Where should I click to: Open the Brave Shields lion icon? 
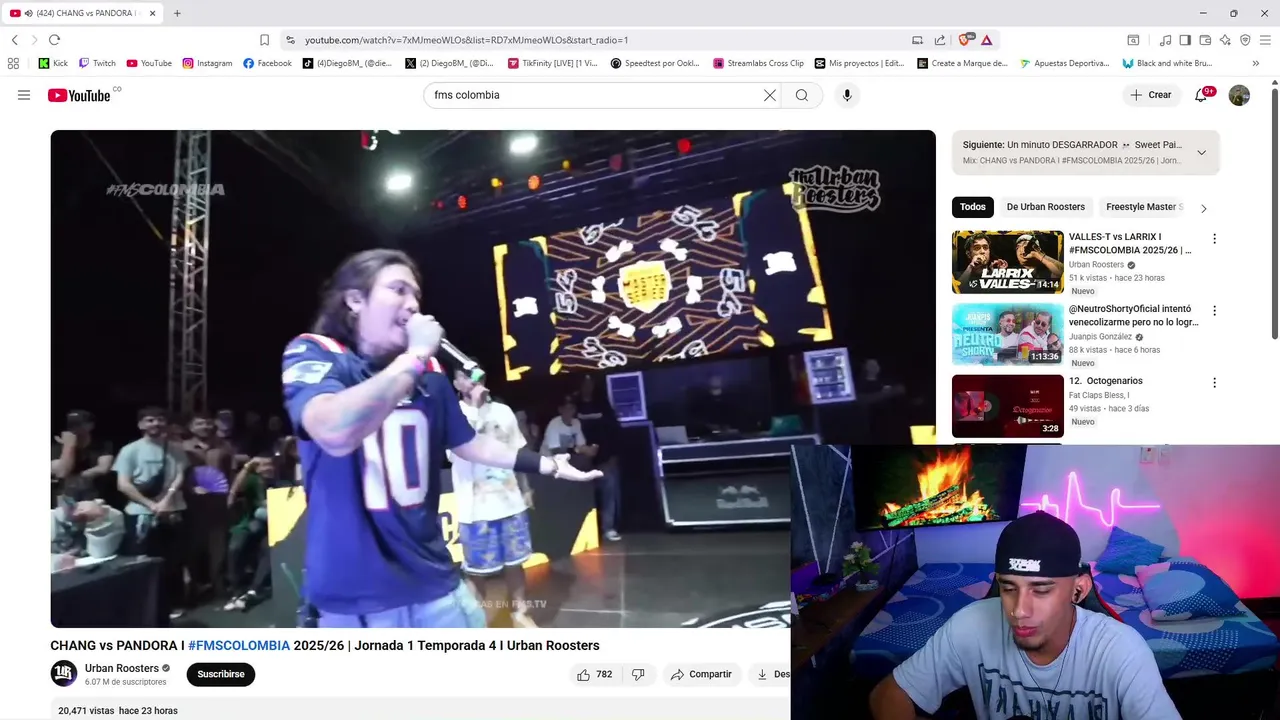tap(965, 40)
